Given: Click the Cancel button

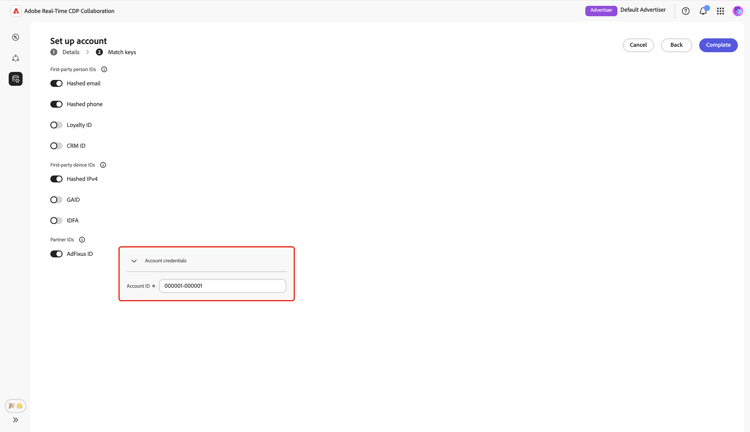Looking at the screenshot, I should (x=638, y=45).
